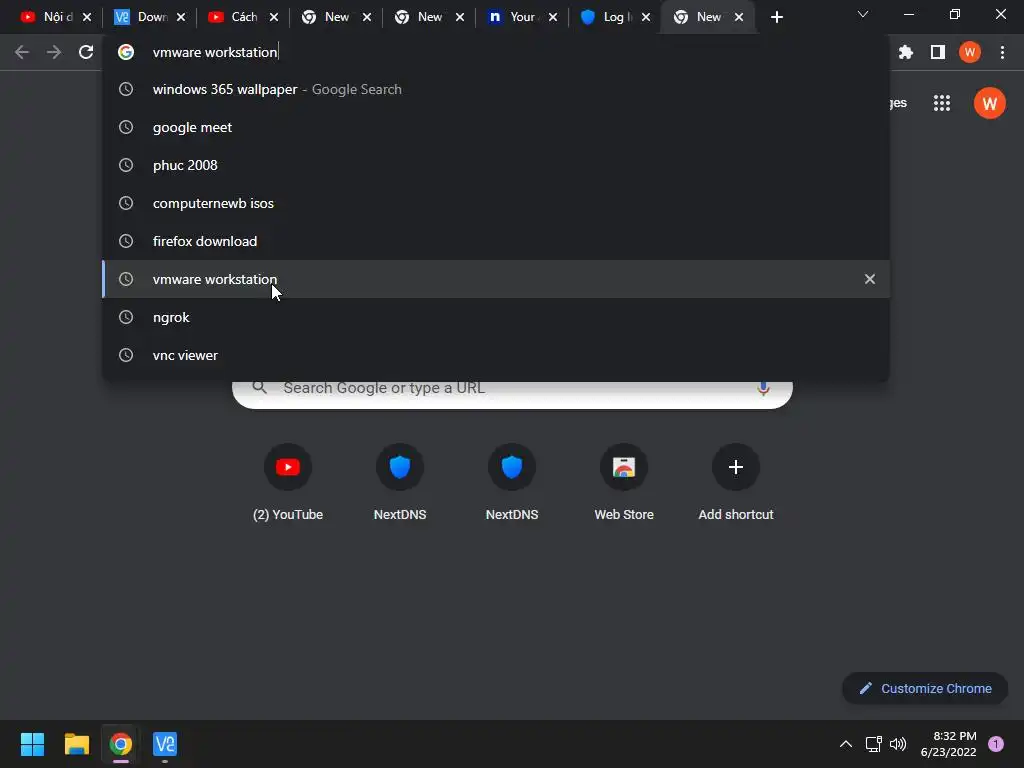
Task: Open the Chrome three-dot menu
Action: click(x=1002, y=52)
